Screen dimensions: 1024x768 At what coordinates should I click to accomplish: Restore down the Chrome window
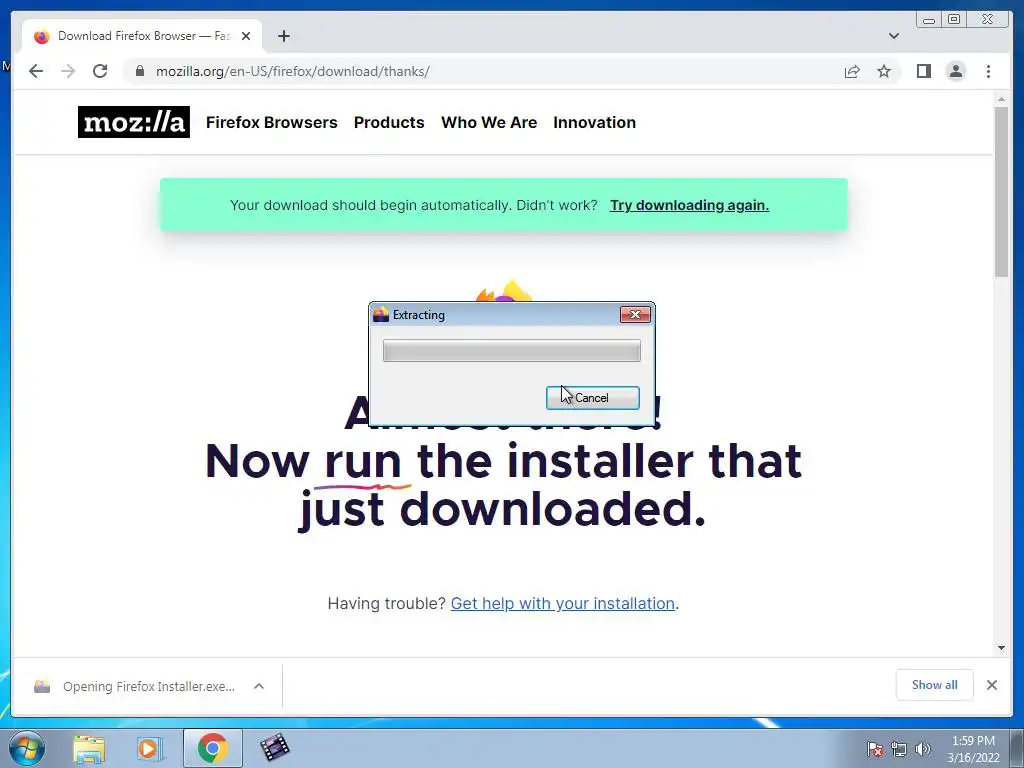click(954, 20)
